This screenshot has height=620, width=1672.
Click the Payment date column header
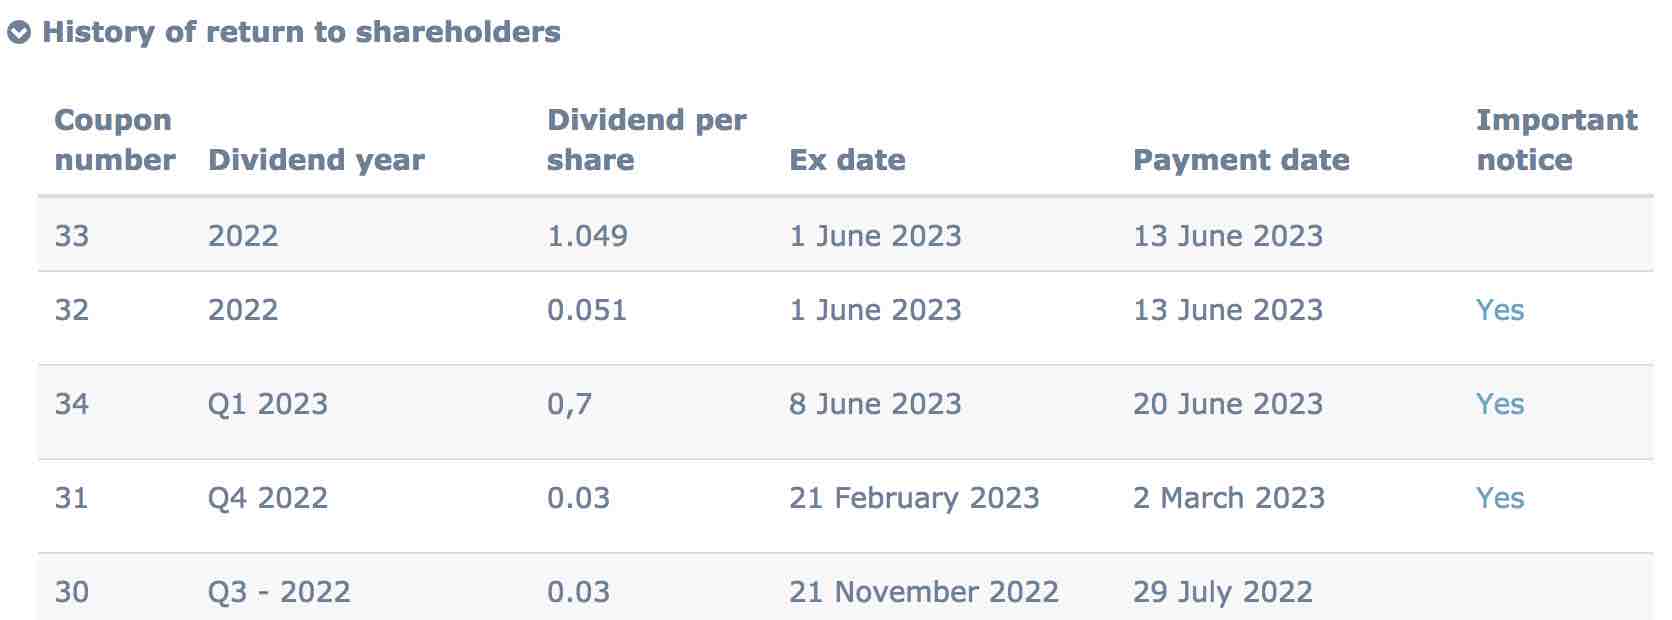pyautogui.click(x=1241, y=160)
